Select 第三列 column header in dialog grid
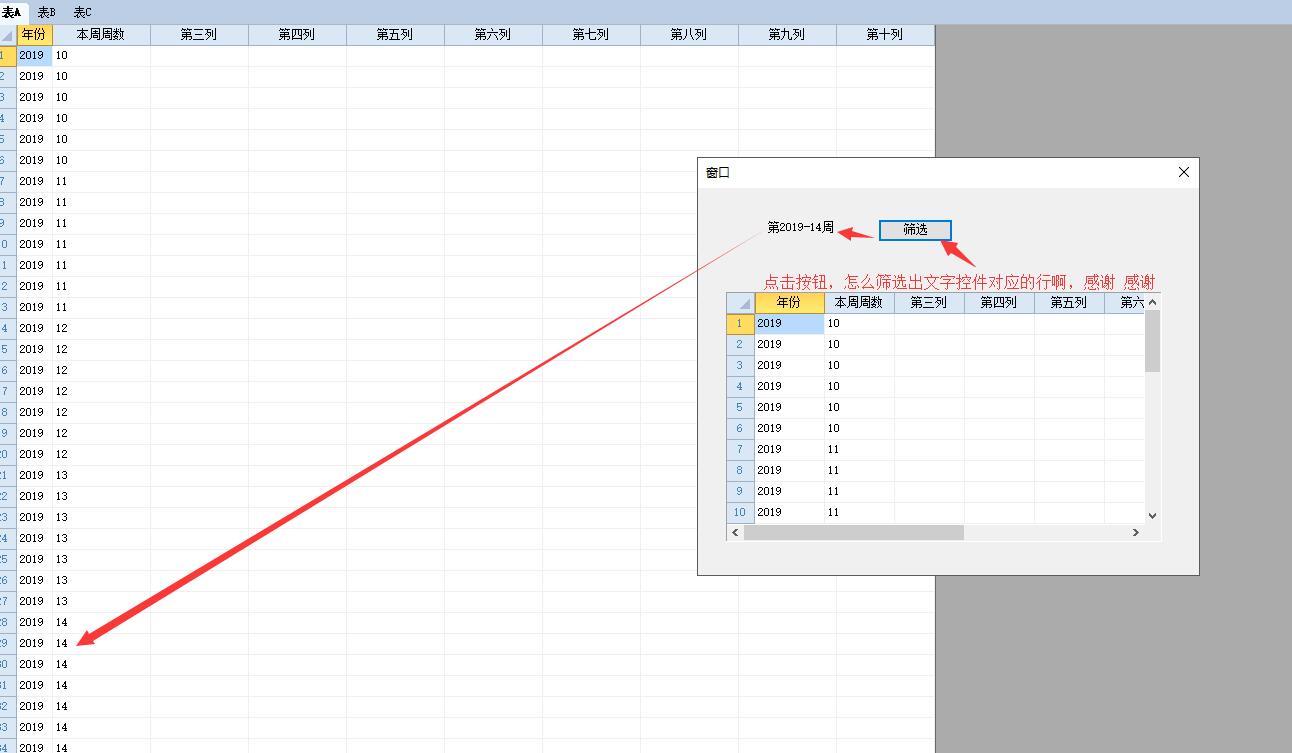 point(929,303)
